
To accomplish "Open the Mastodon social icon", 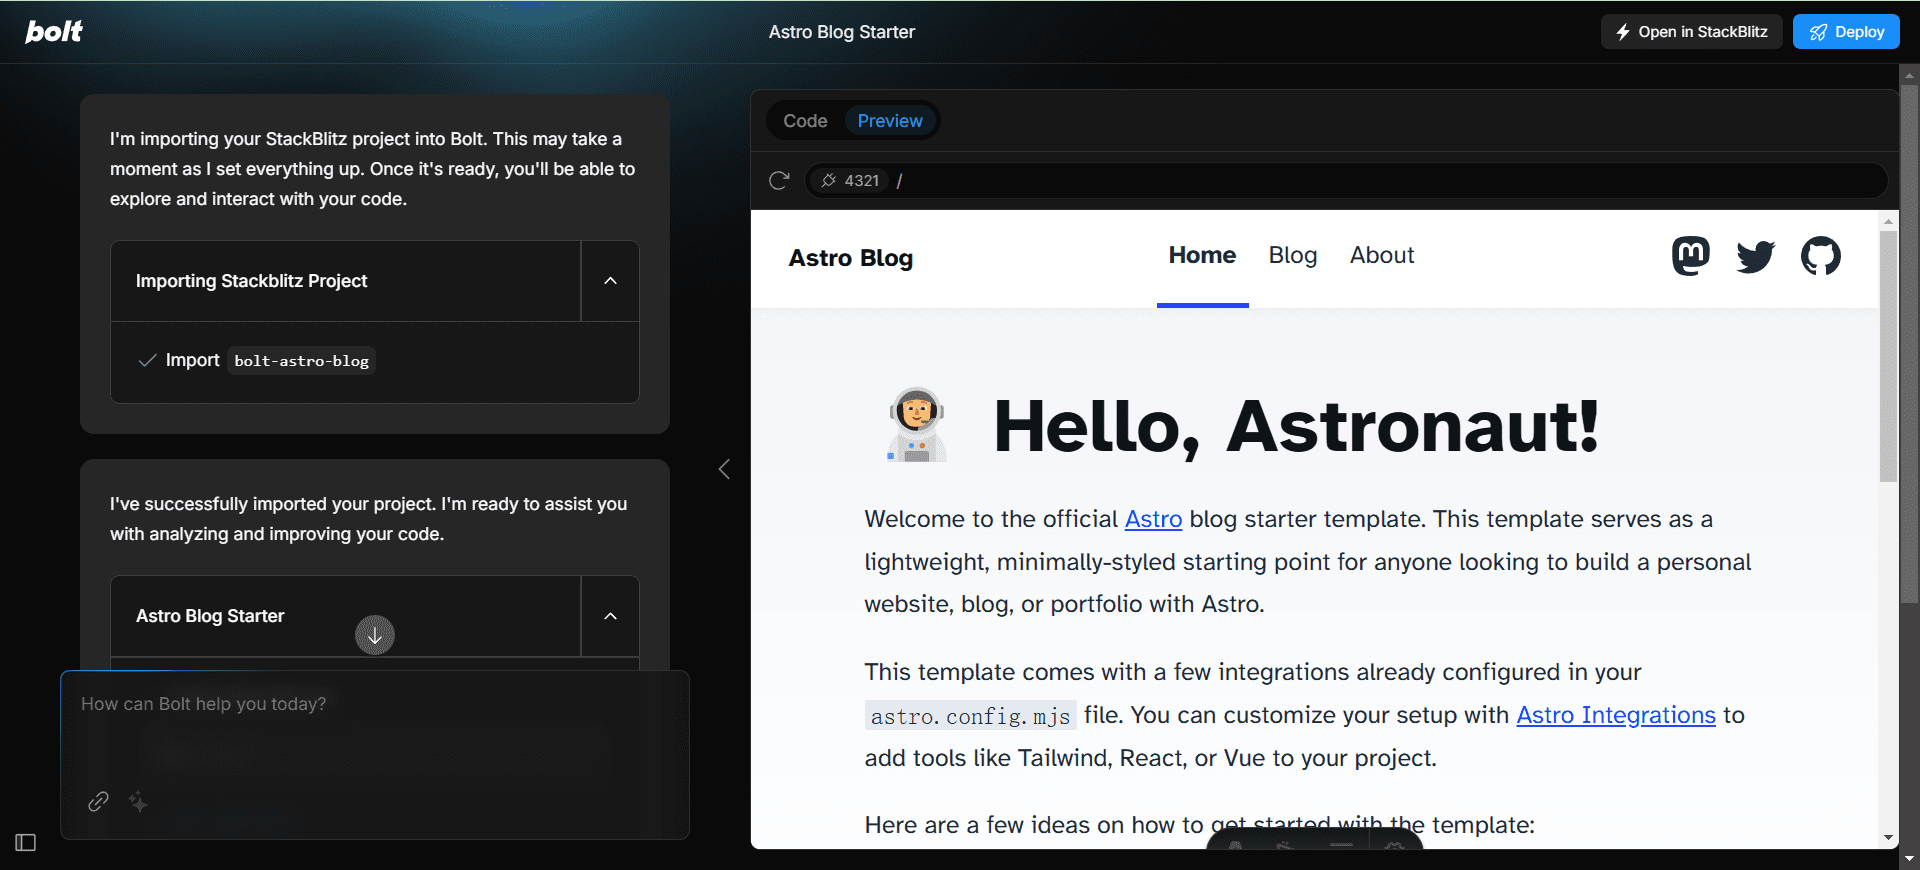I will [1691, 256].
